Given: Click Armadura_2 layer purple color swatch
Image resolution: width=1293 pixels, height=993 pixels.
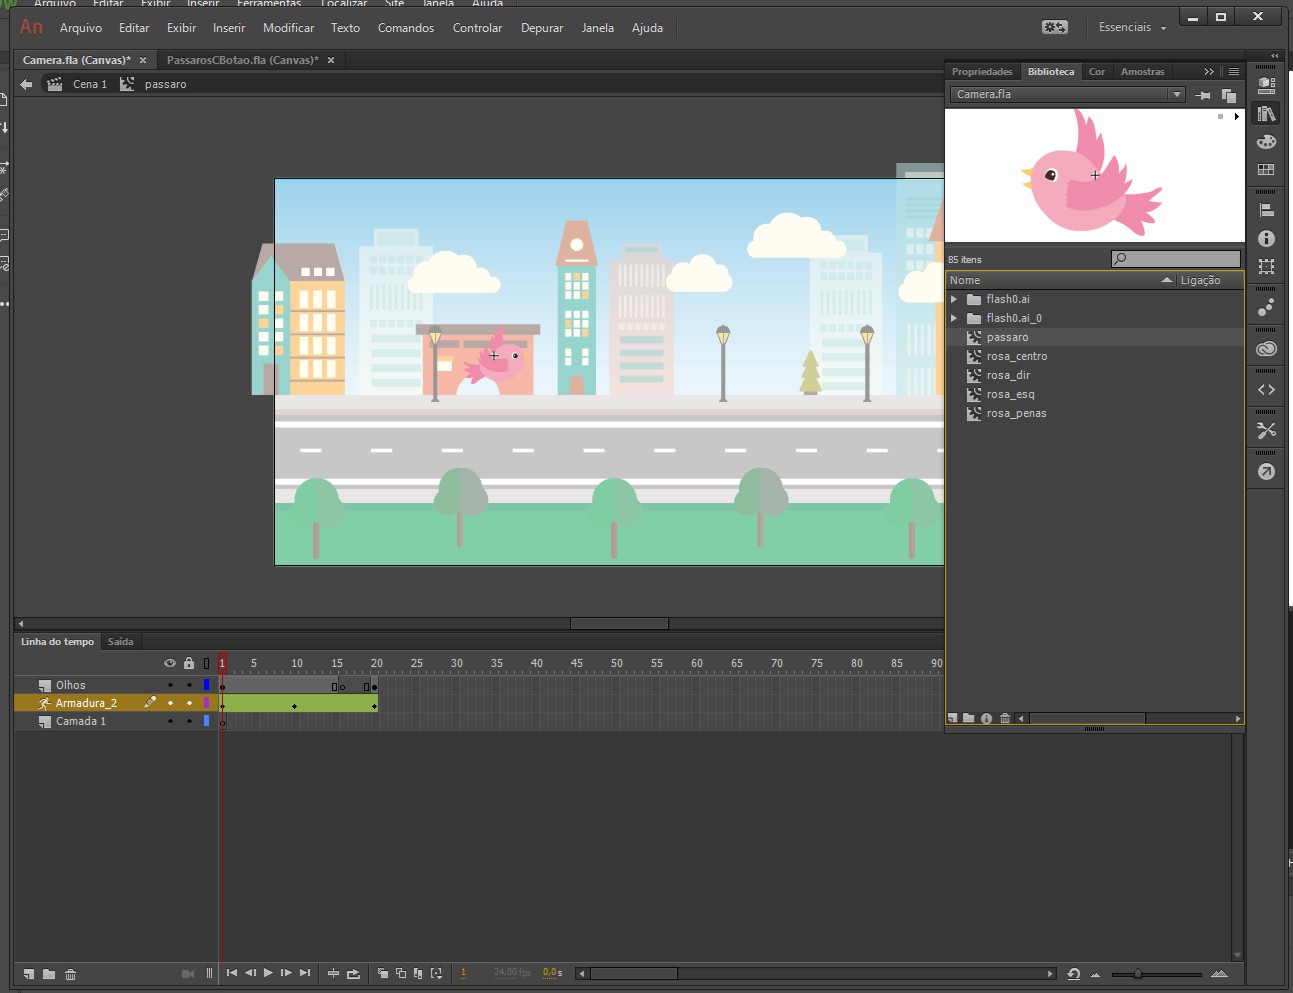Looking at the screenshot, I should [x=207, y=703].
